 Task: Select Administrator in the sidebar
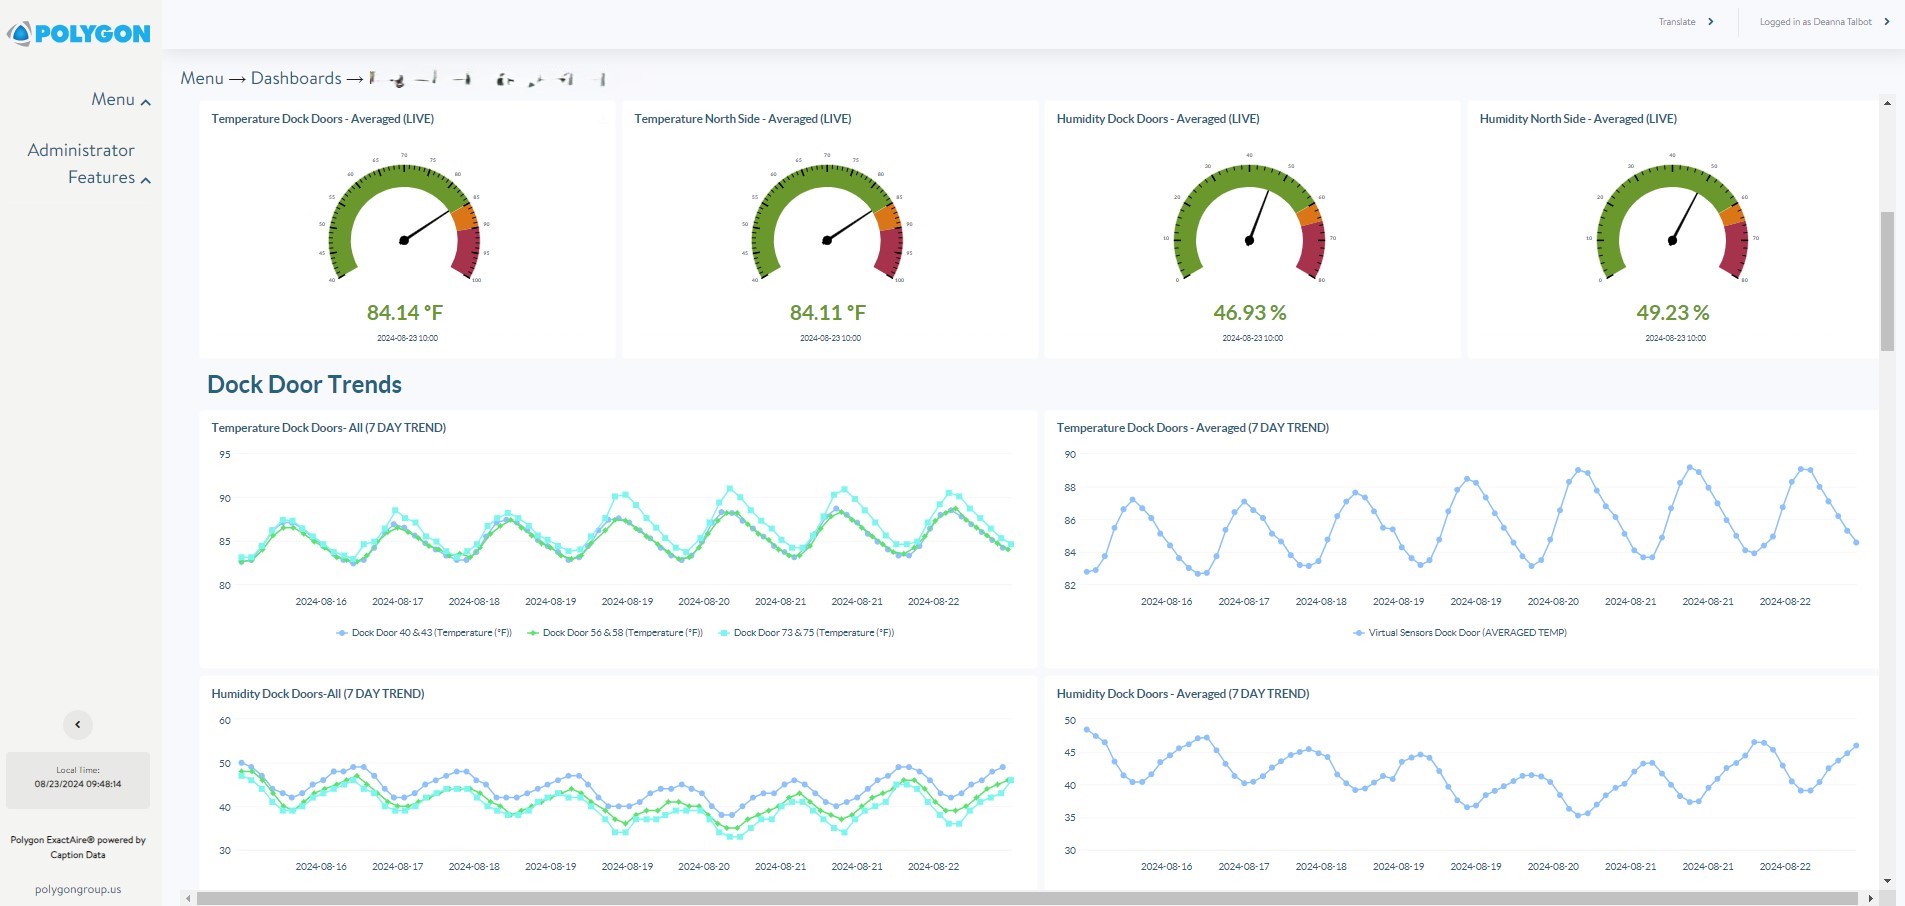pyautogui.click(x=81, y=149)
